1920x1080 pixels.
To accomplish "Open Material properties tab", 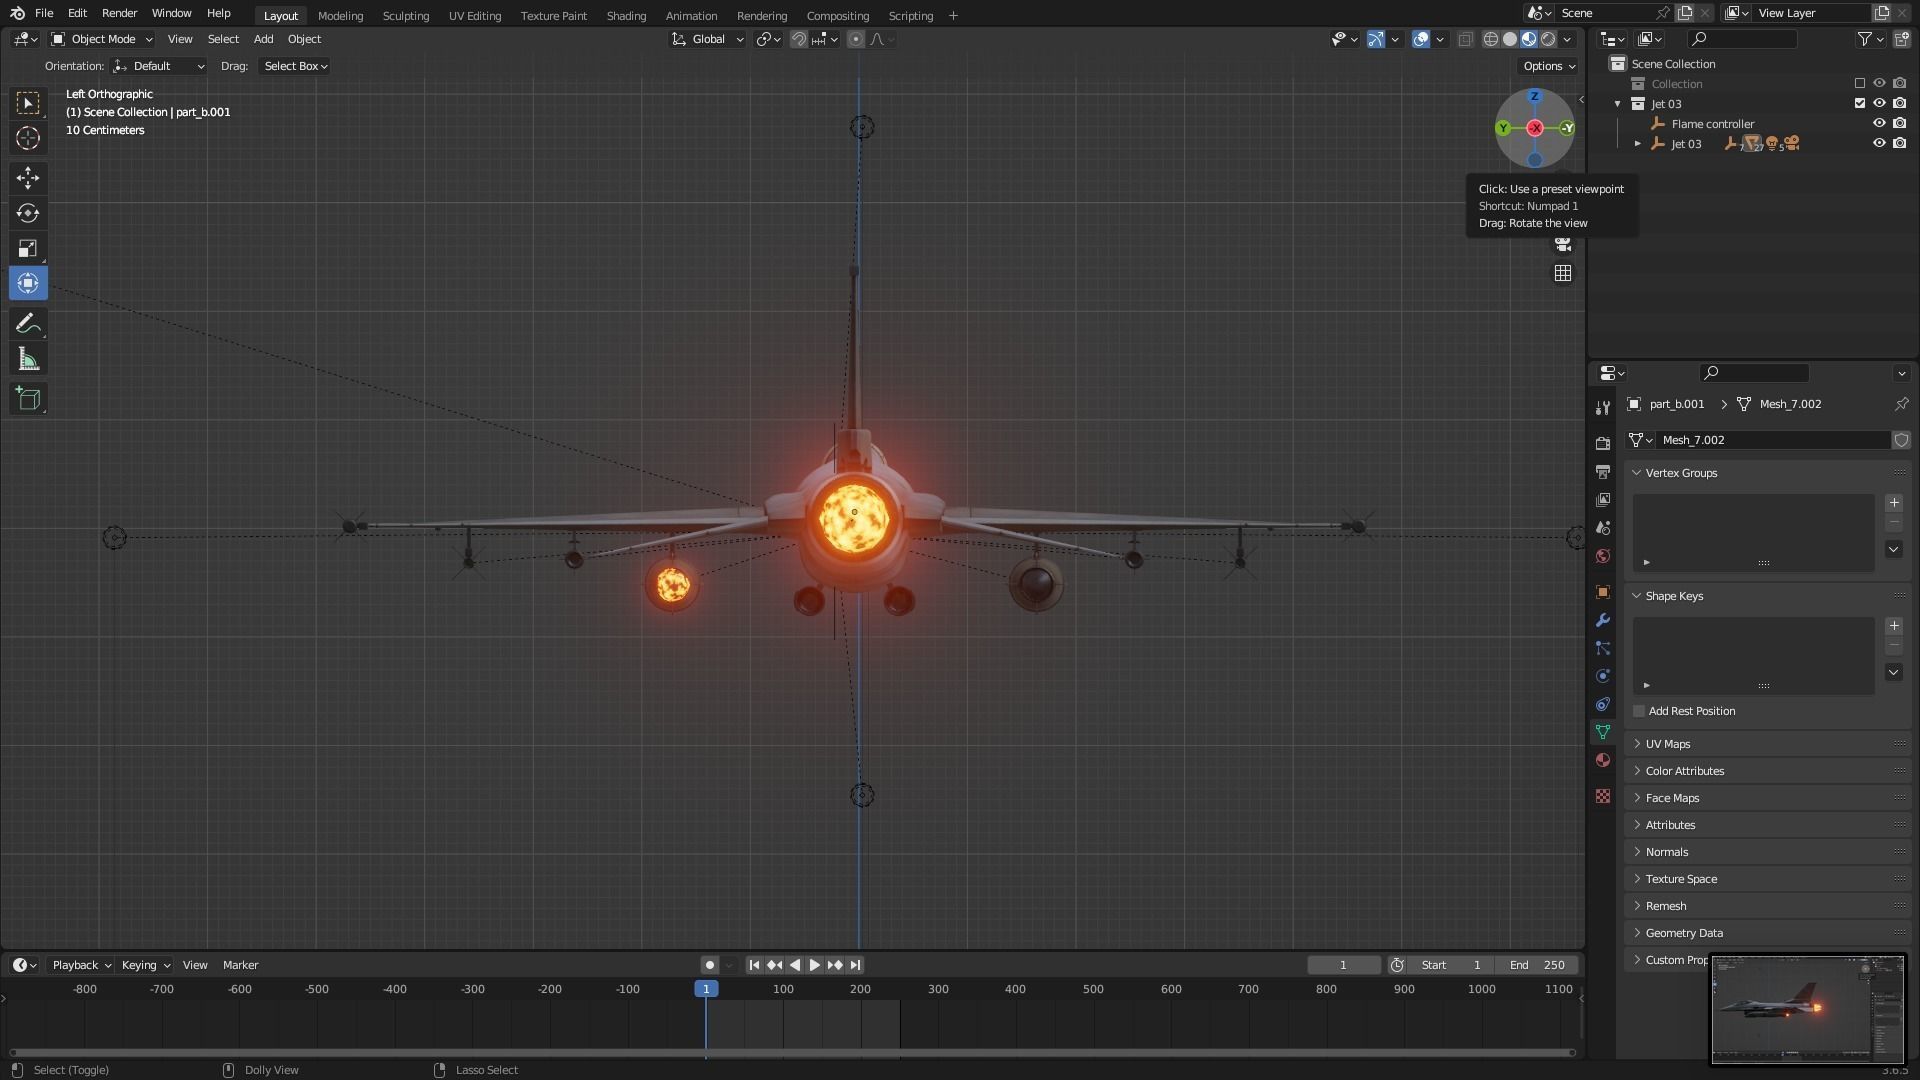I will point(1603,760).
